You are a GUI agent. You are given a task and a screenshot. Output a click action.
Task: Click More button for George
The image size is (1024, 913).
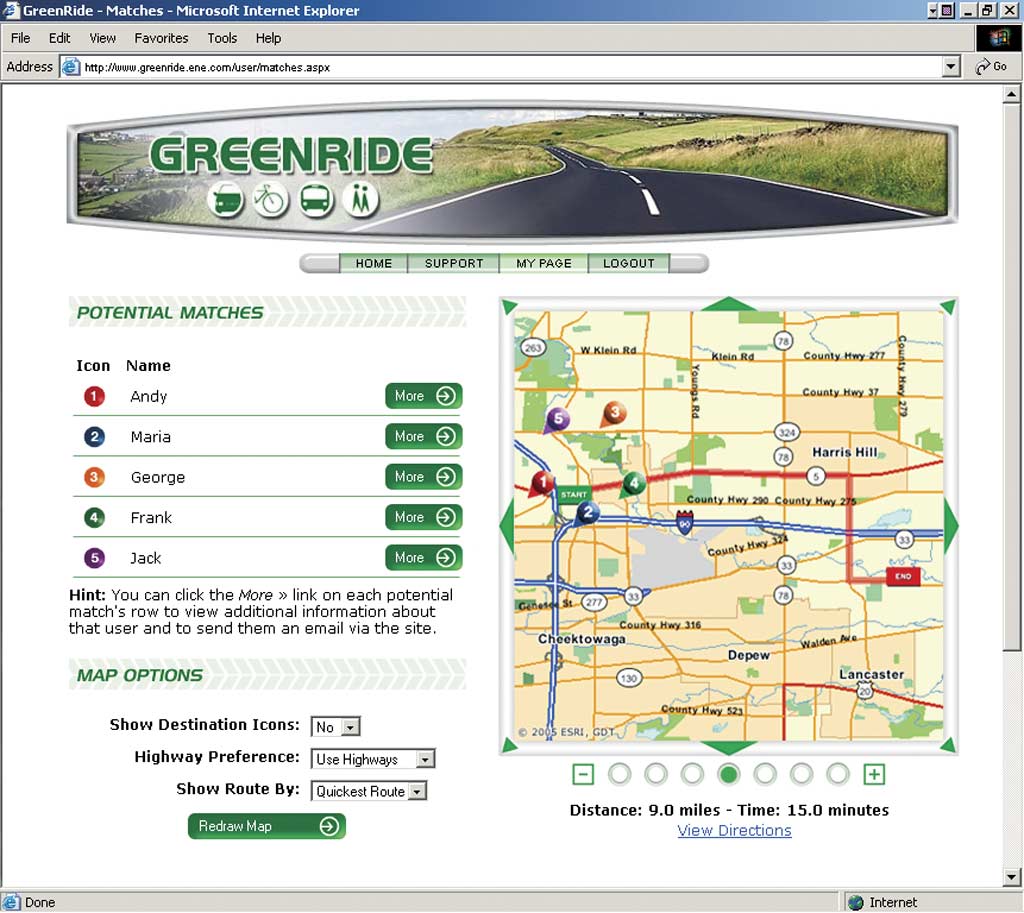[424, 477]
